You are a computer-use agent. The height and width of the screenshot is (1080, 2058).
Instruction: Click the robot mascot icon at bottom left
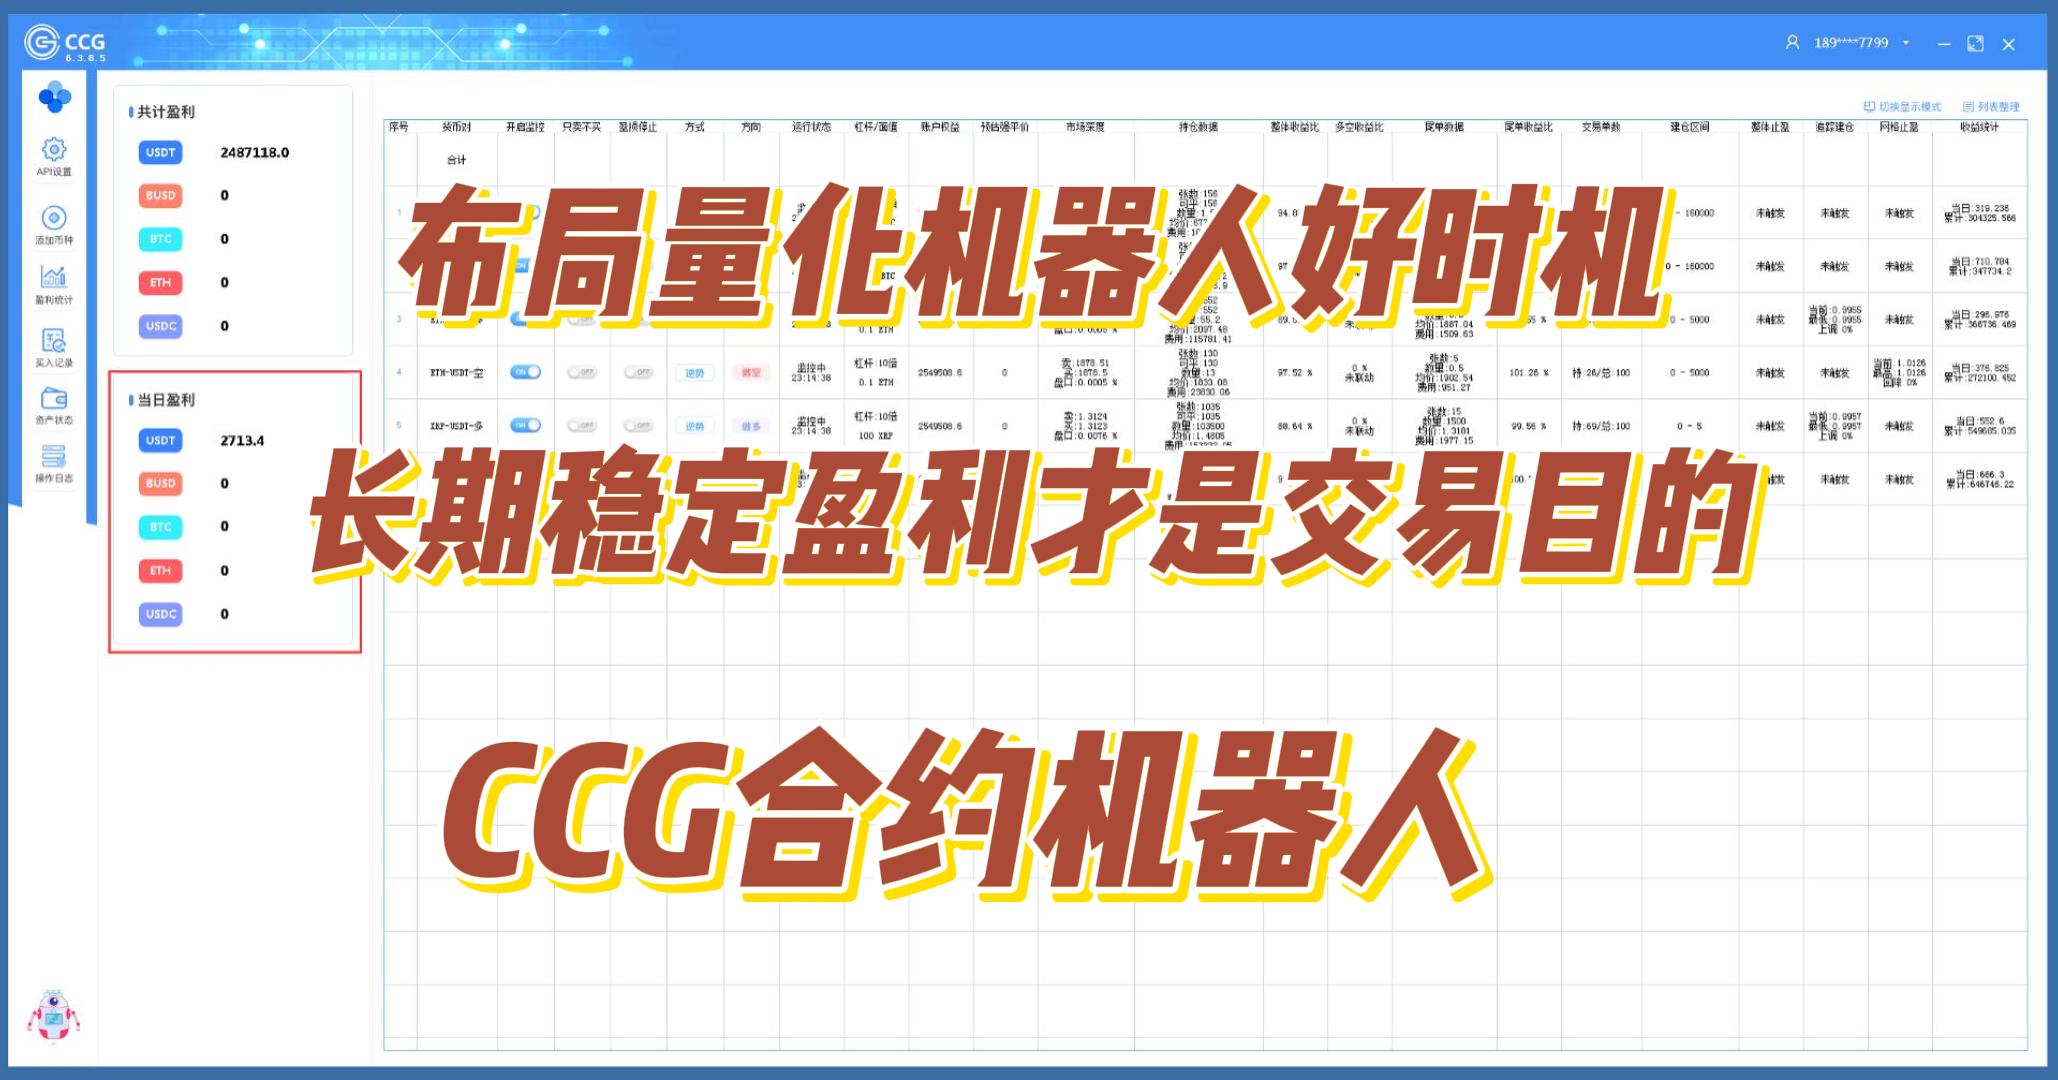53,1017
